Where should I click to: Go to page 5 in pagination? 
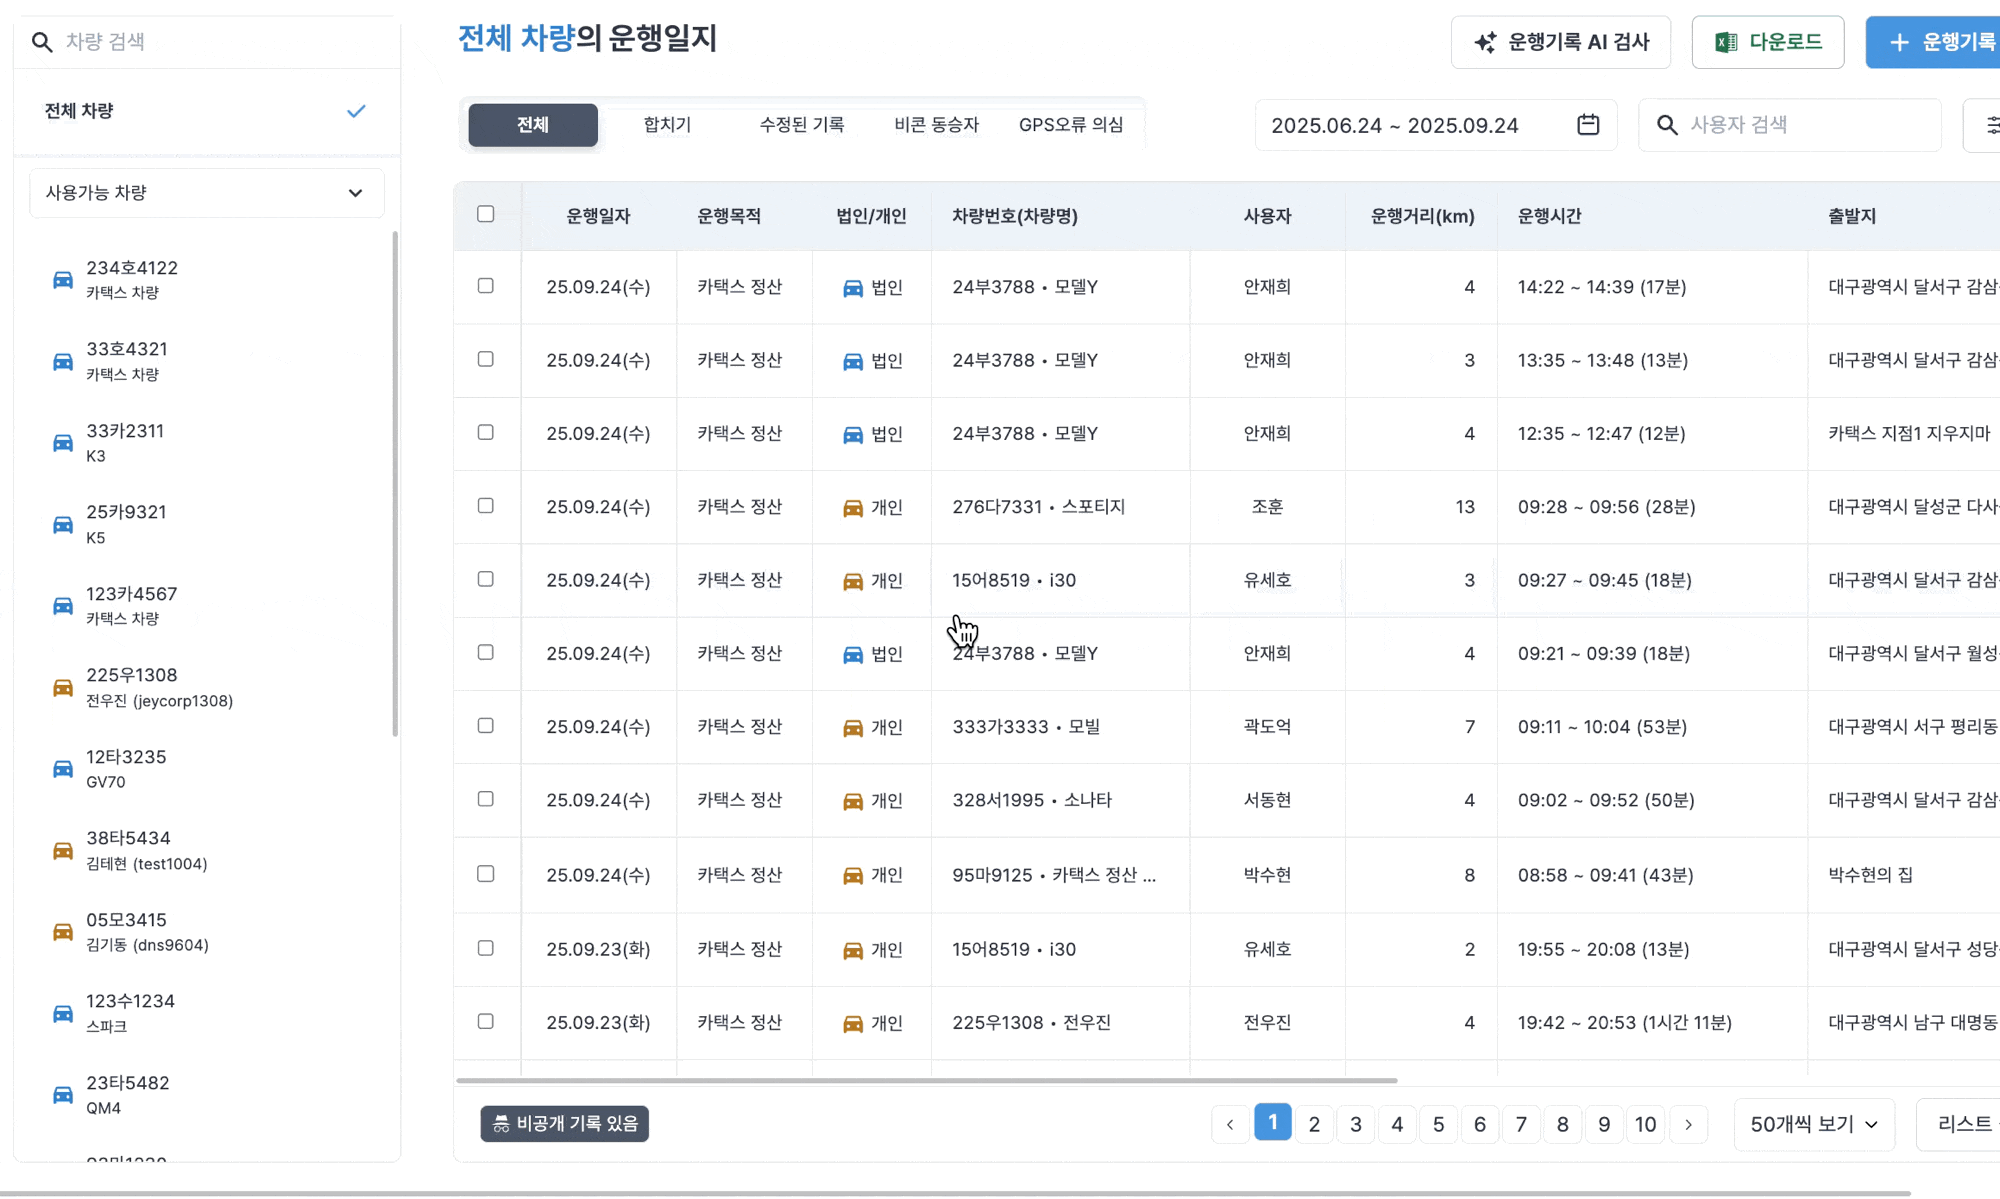coord(1438,1124)
